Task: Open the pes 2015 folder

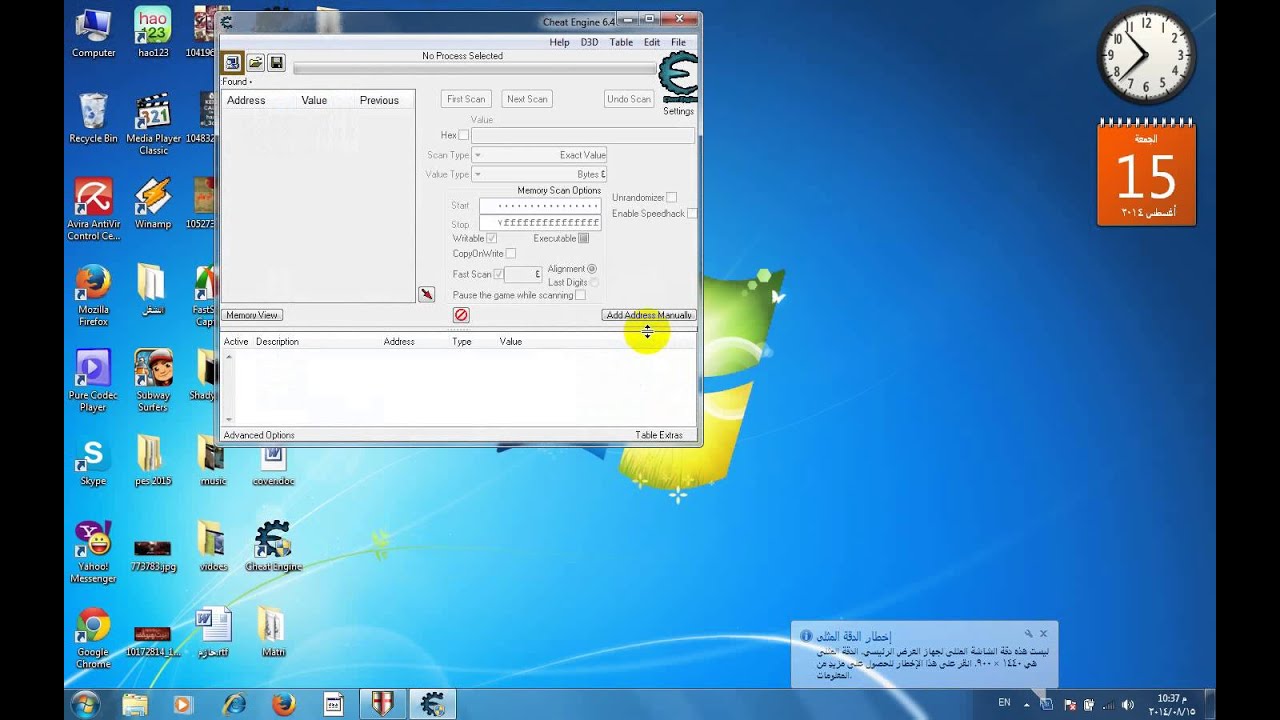Action: [153, 461]
